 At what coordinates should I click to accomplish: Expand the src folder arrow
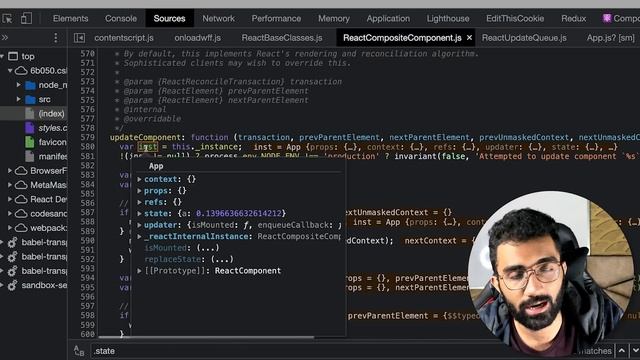tap(18, 99)
